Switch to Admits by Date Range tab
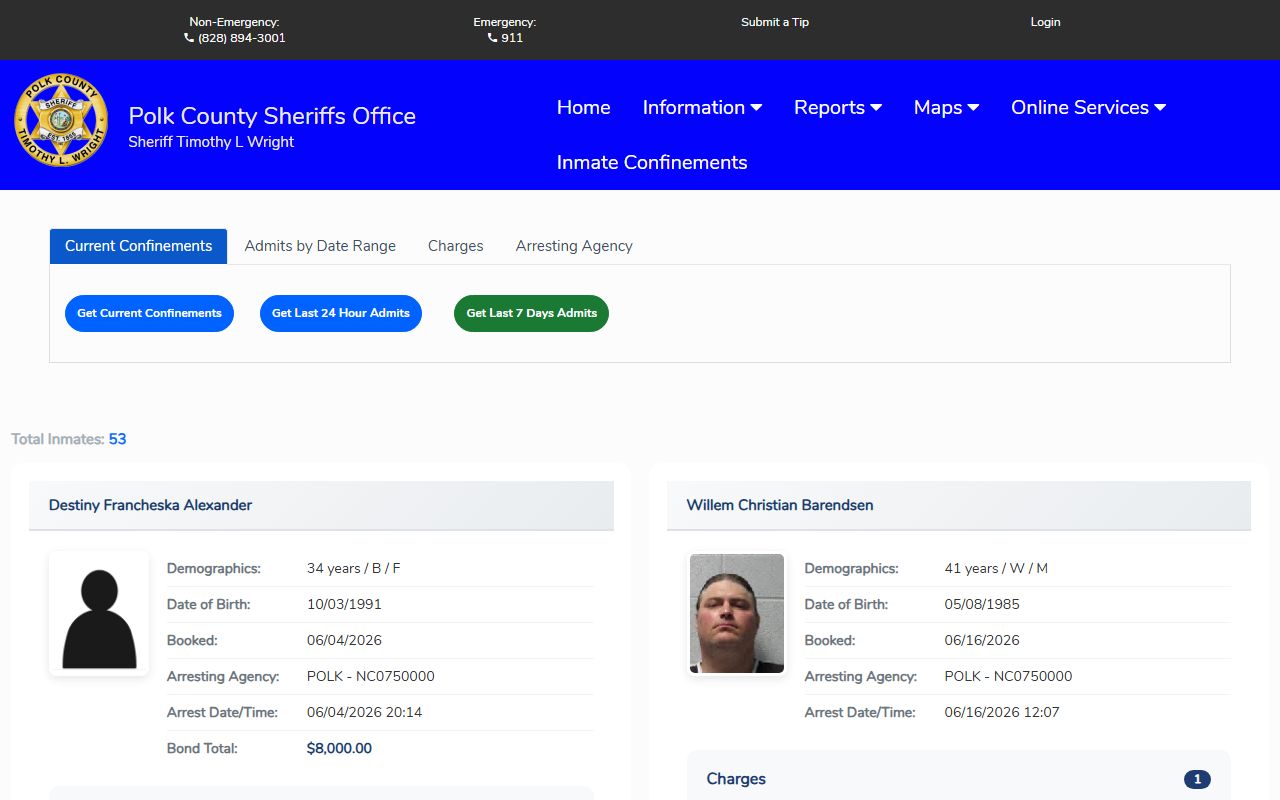This screenshot has width=1280, height=800. (x=320, y=246)
